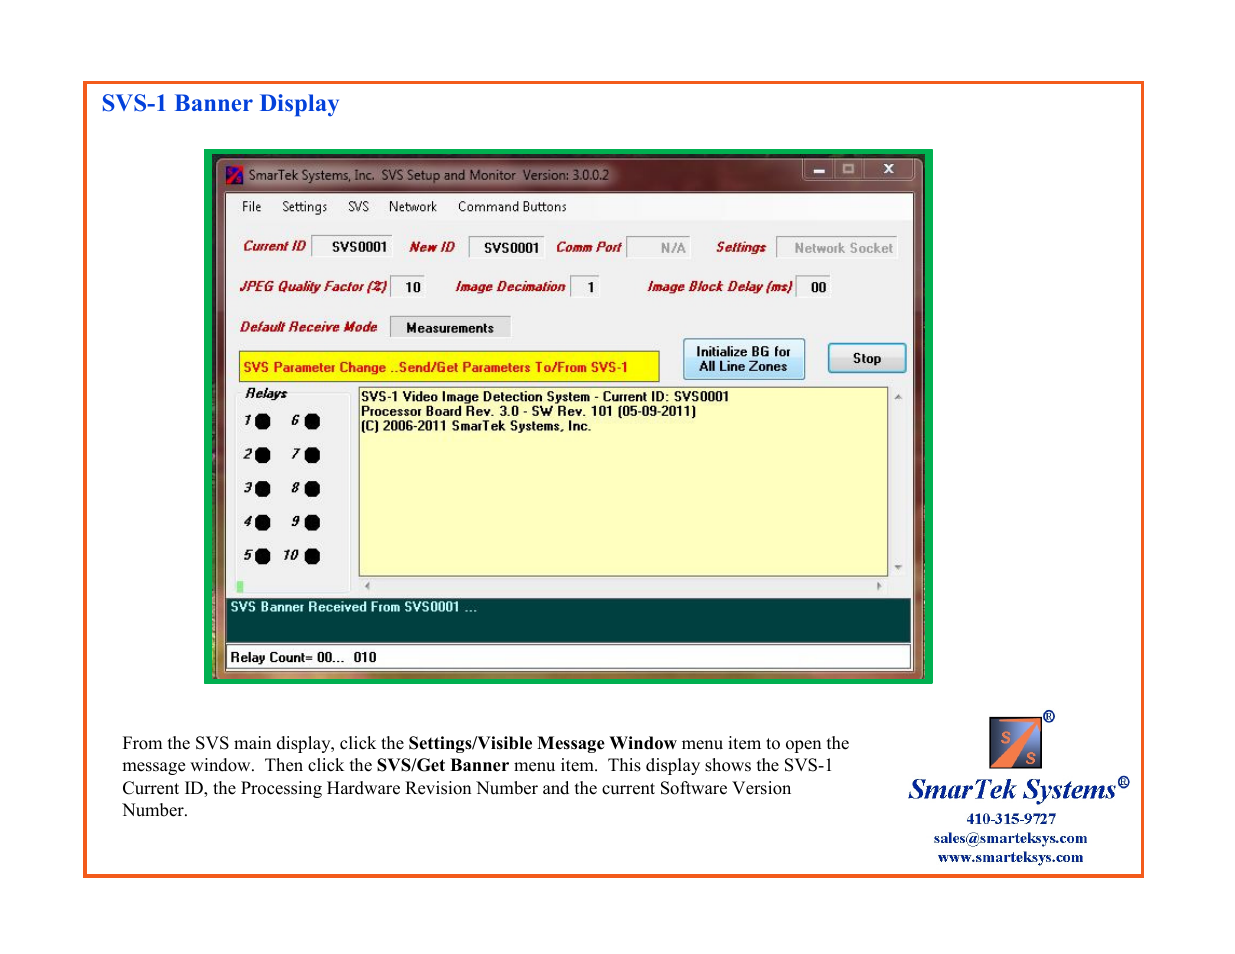Click horizontal scroll right arrow
Image resolution: width=1235 pixels, height=954 pixels.
(x=879, y=586)
